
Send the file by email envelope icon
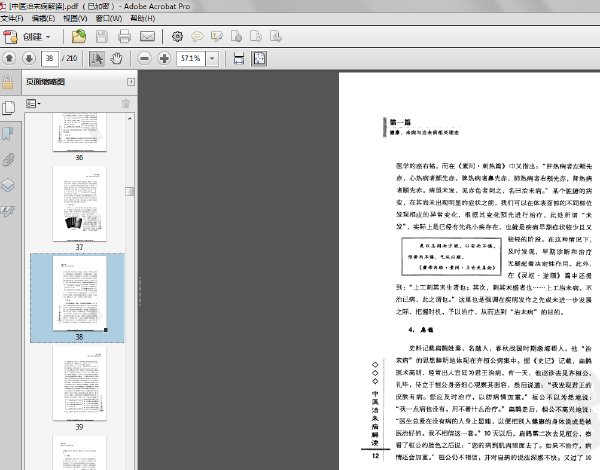(x=147, y=37)
